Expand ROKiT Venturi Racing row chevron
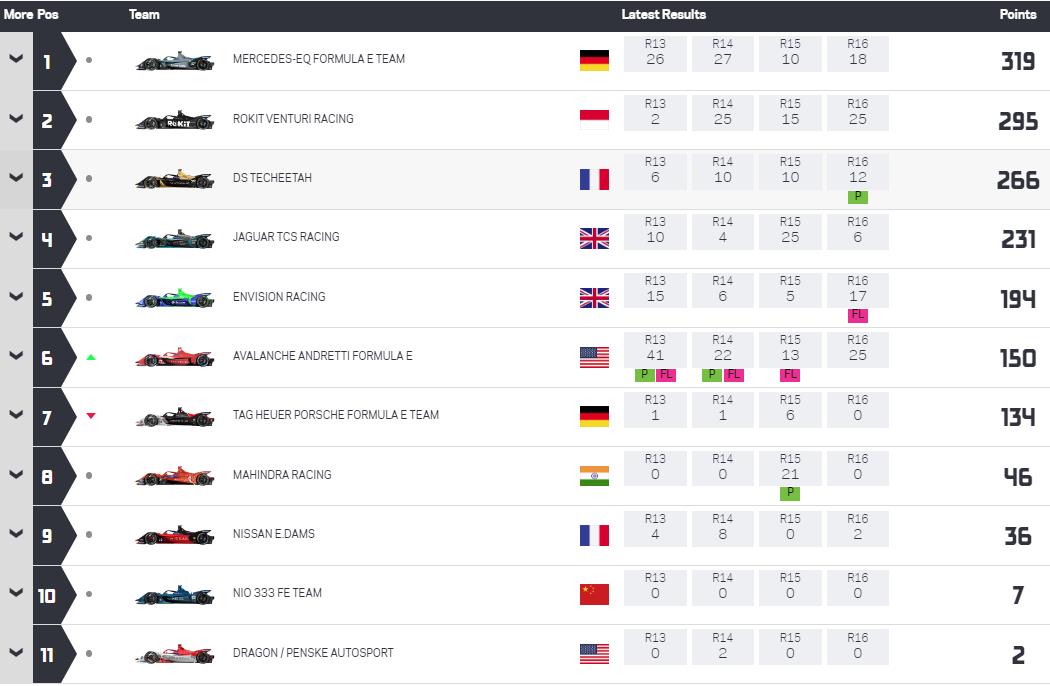Image resolution: width=1050 pixels, height=686 pixels. [16, 119]
